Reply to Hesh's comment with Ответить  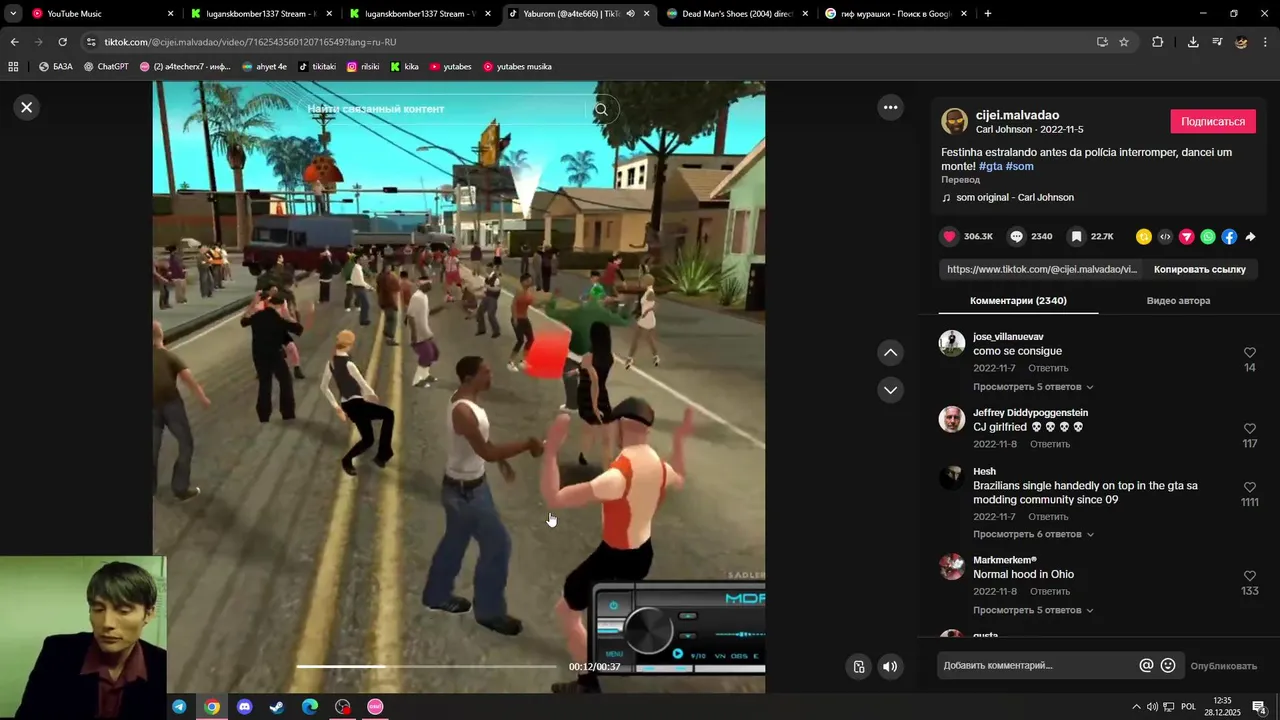(x=1049, y=517)
